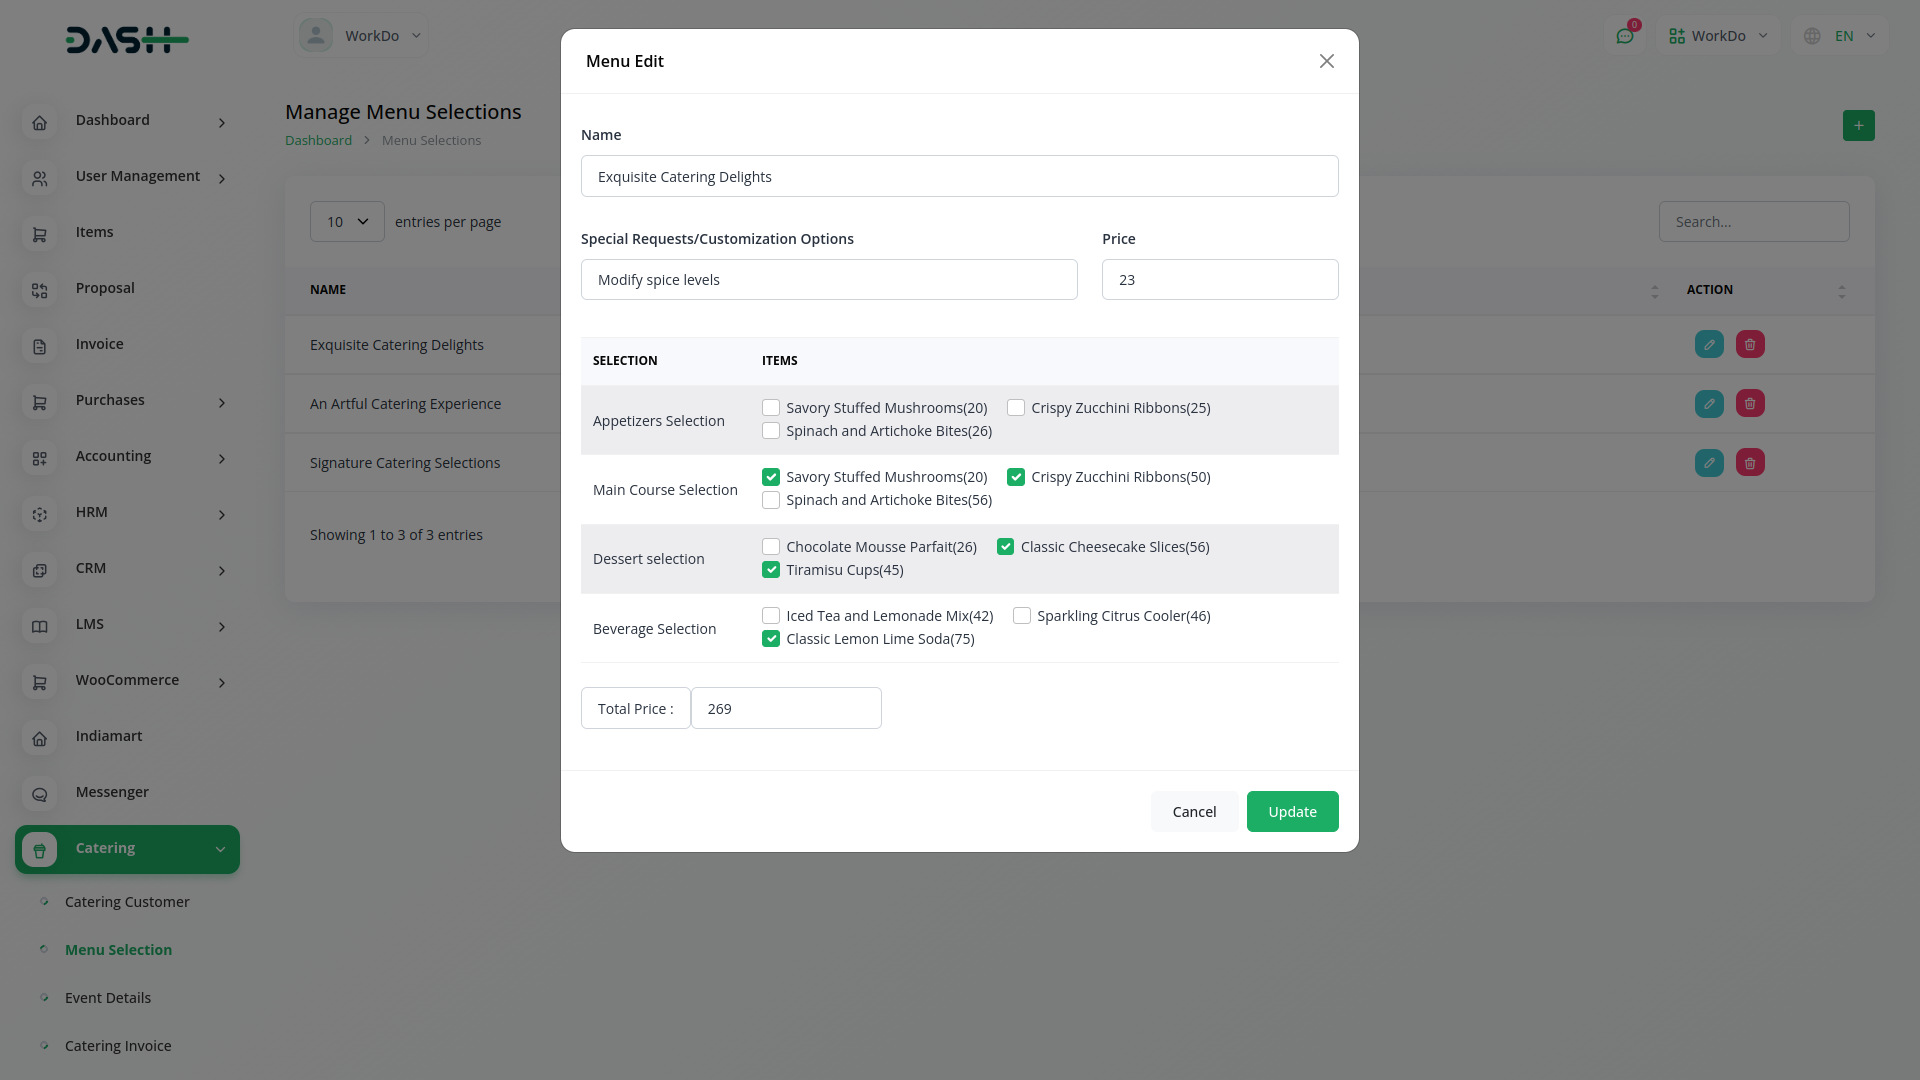Click the Dashboard home icon in sidebar
The image size is (1920, 1080).
[x=39, y=122]
